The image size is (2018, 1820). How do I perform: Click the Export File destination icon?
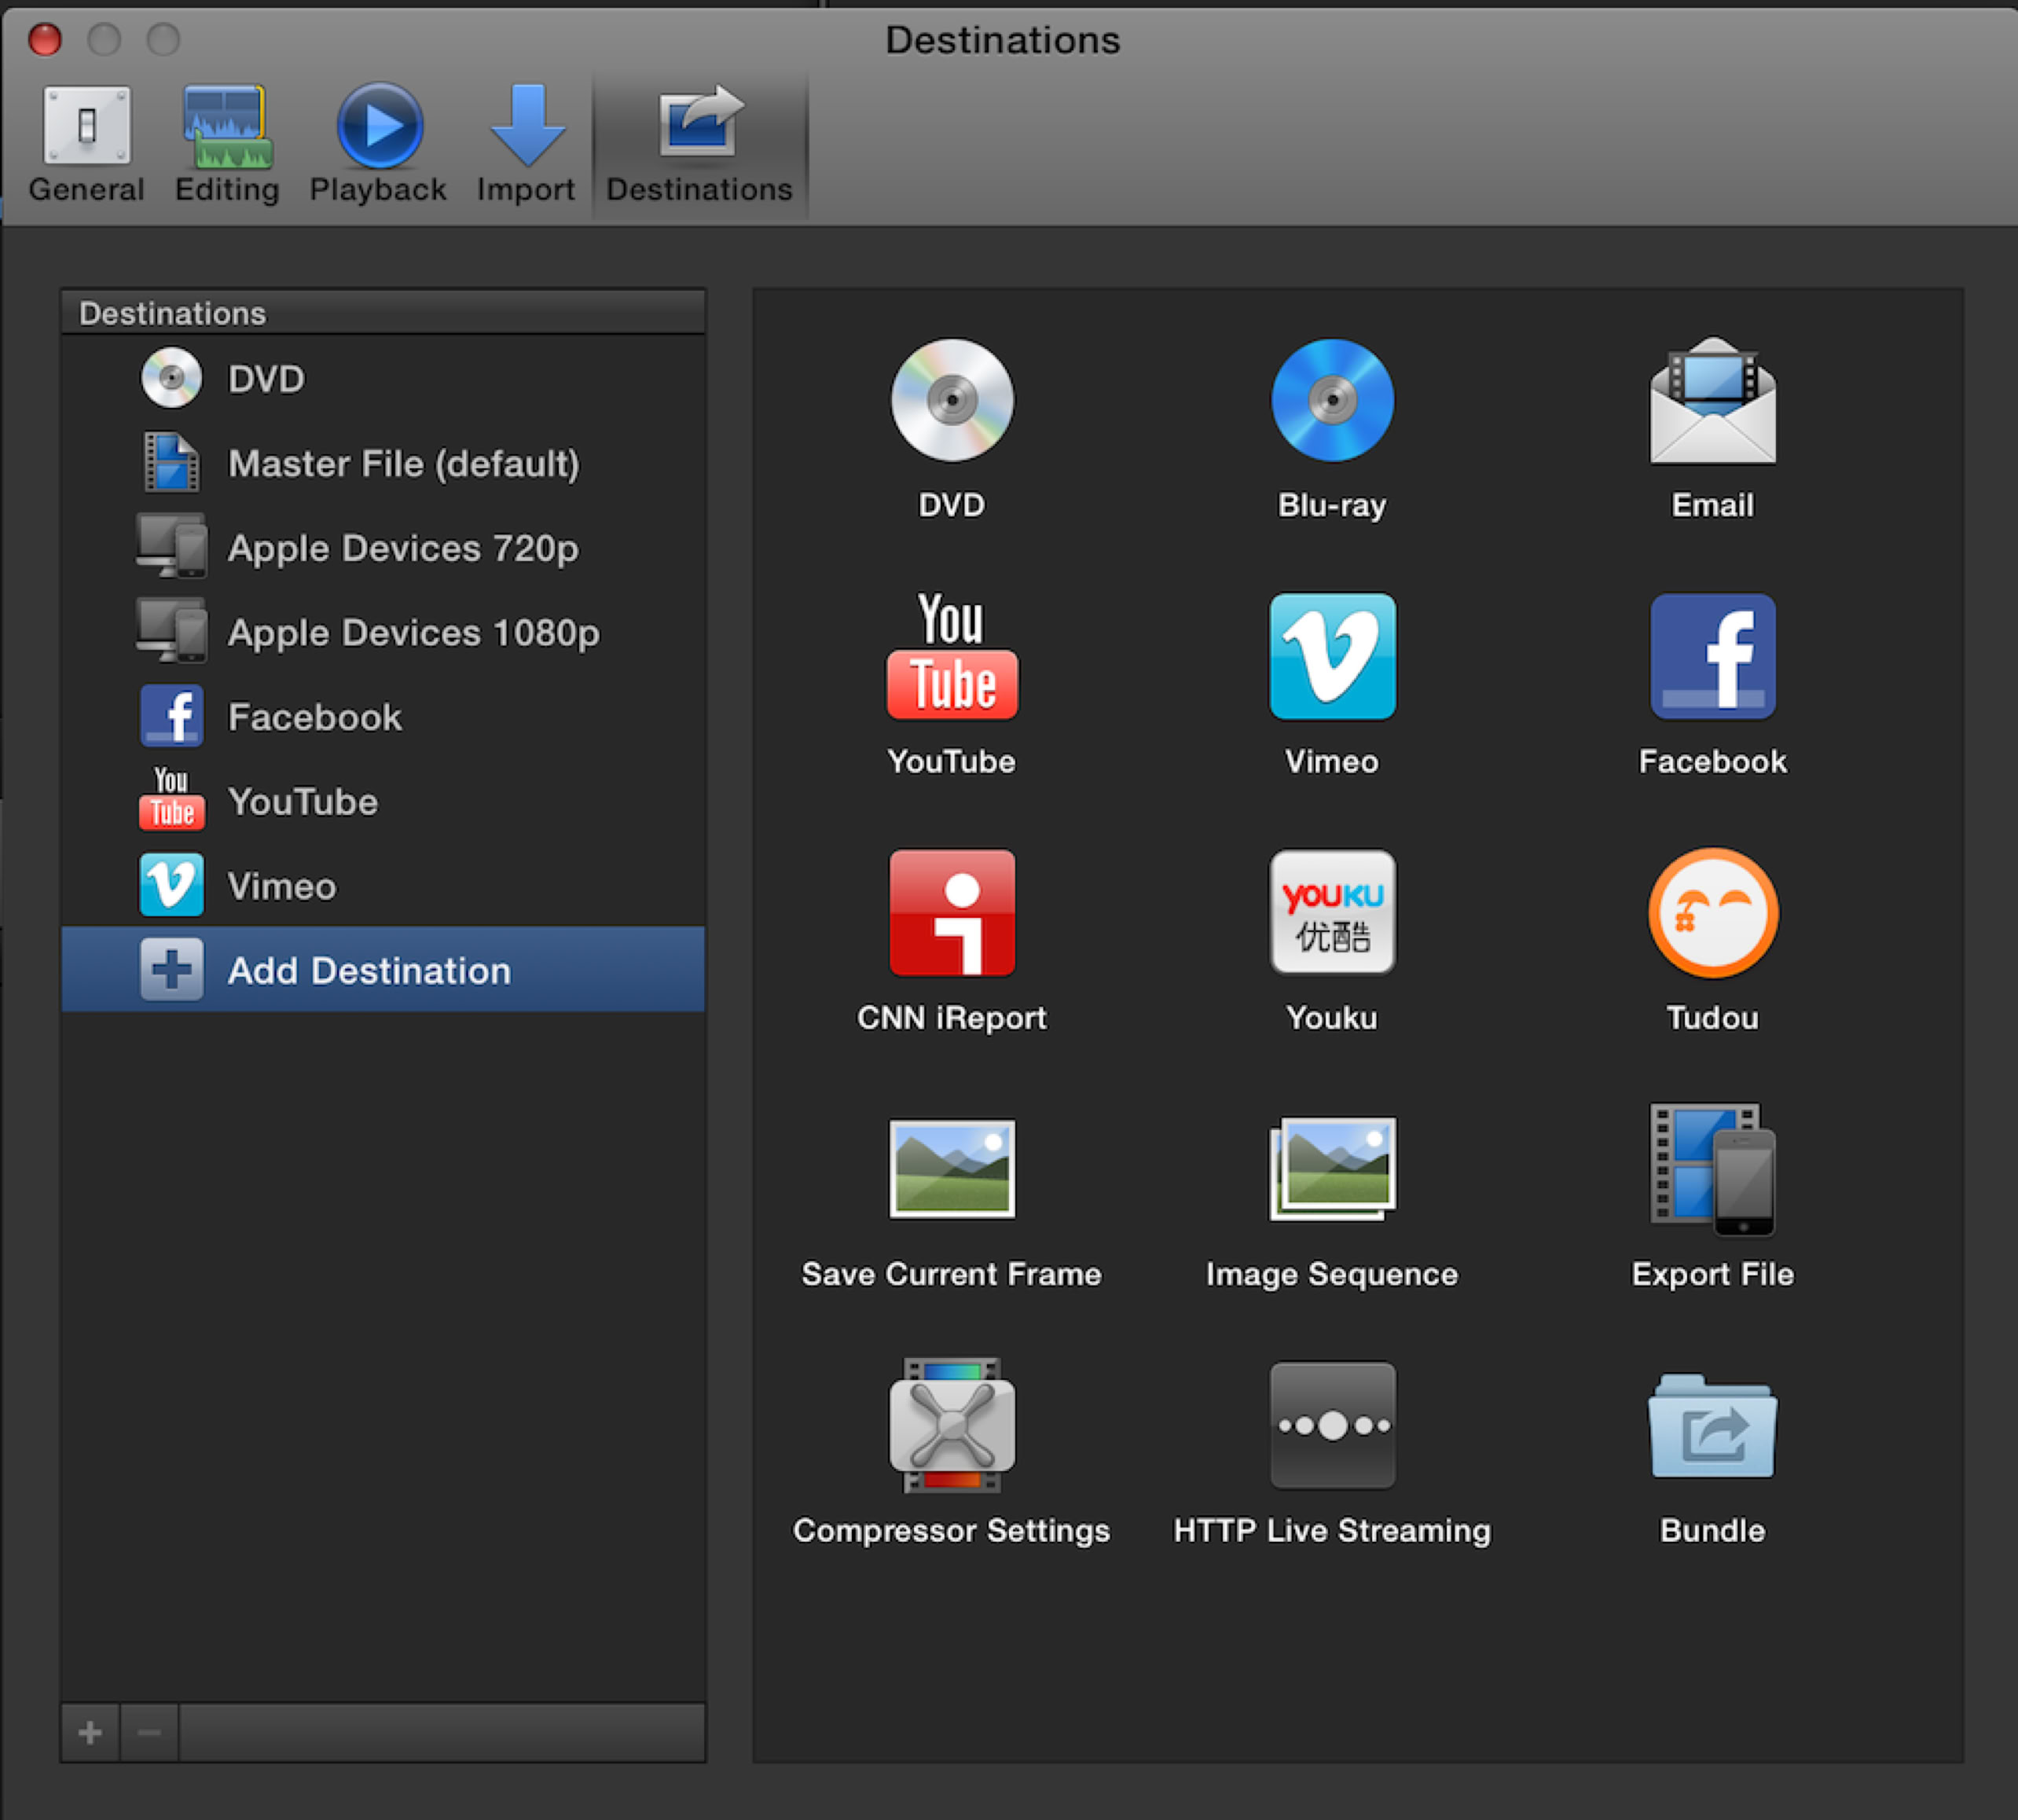tap(1712, 1169)
